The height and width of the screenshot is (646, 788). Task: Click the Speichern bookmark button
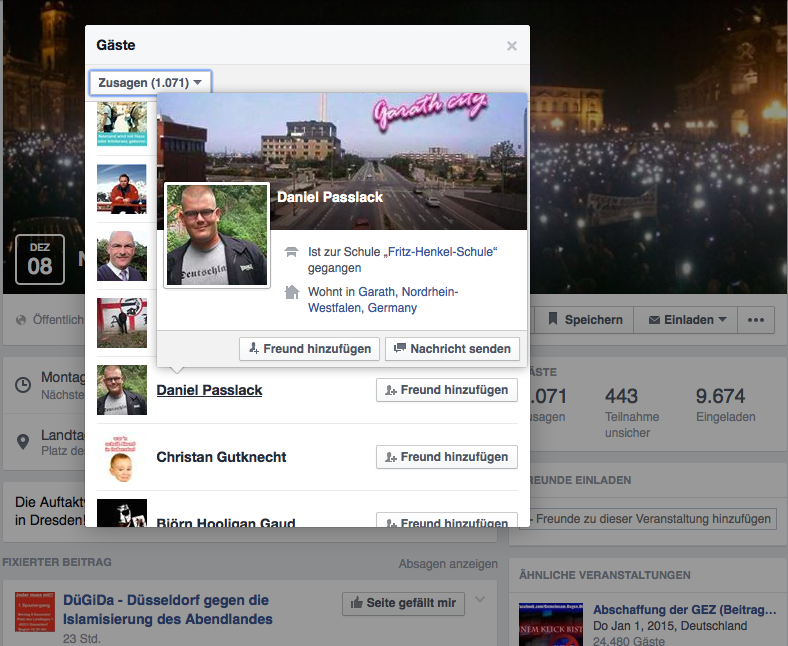pos(585,320)
